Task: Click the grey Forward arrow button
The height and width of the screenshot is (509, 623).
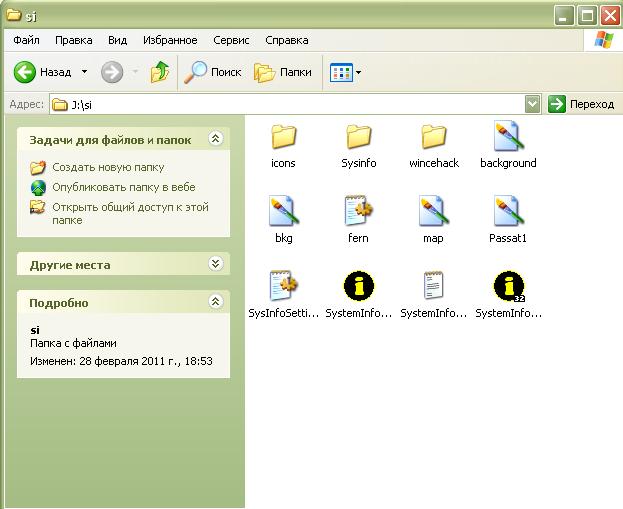Action: pos(112,72)
